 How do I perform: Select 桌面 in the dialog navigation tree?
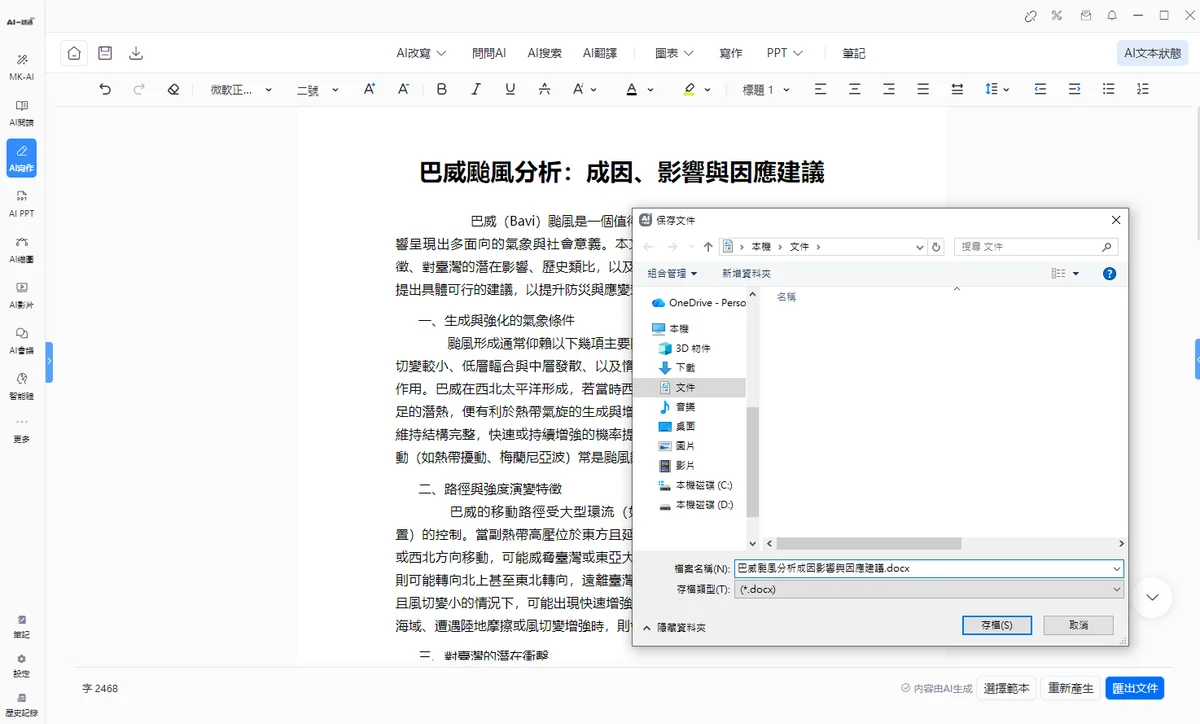(x=685, y=426)
